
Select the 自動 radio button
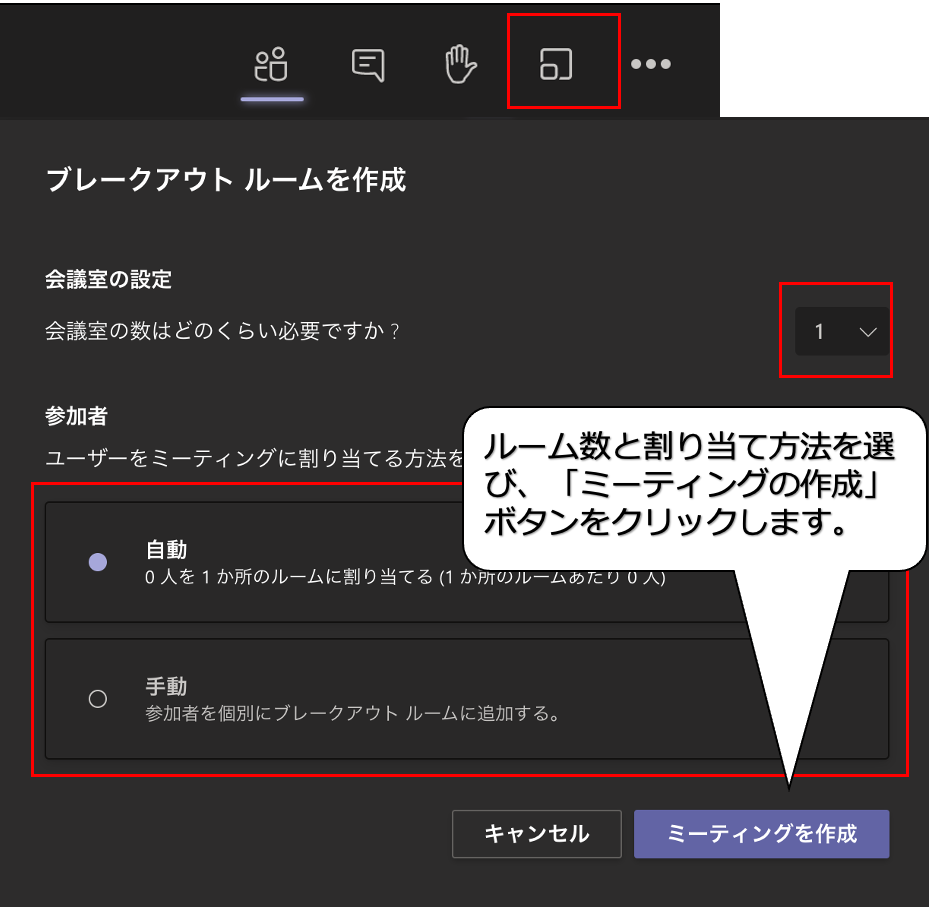click(x=98, y=562)
